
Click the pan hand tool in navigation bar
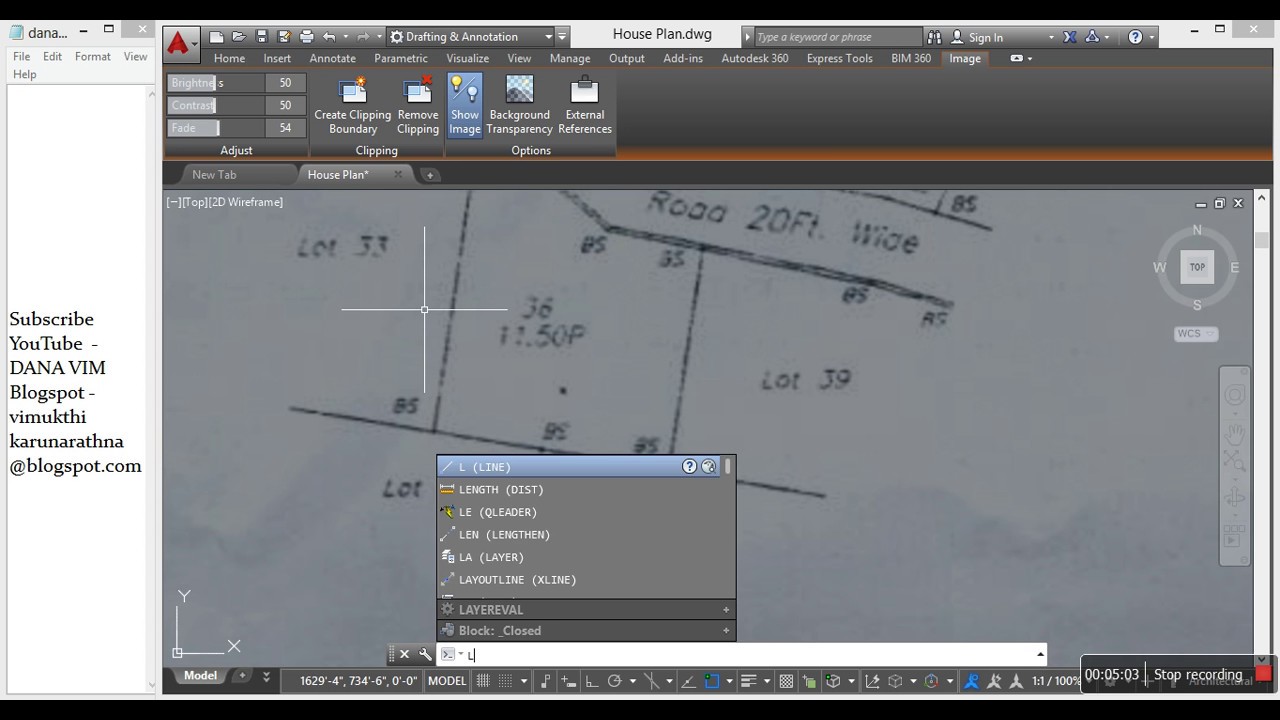coord(1235,432)
